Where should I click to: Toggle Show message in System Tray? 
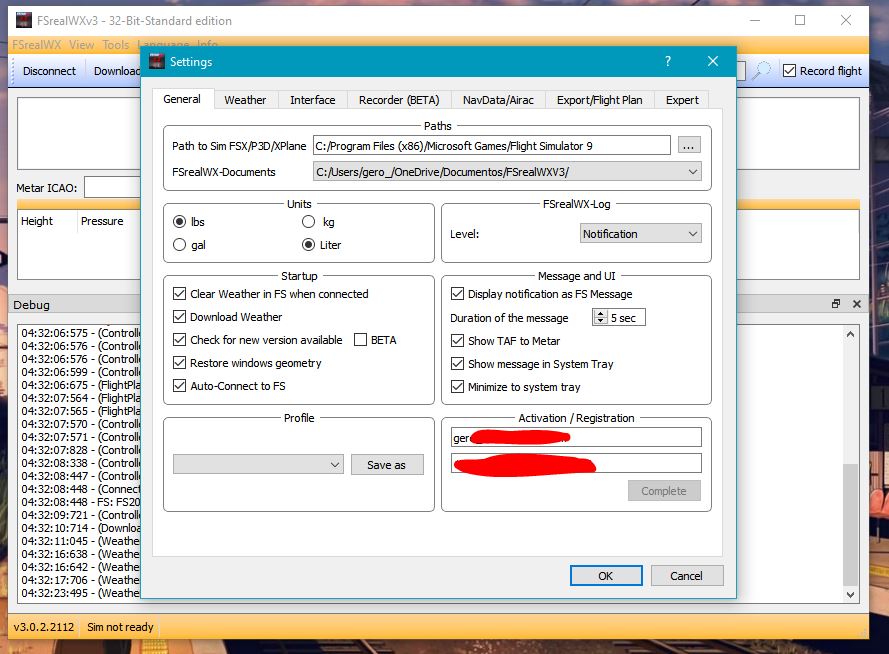point(458,364)
